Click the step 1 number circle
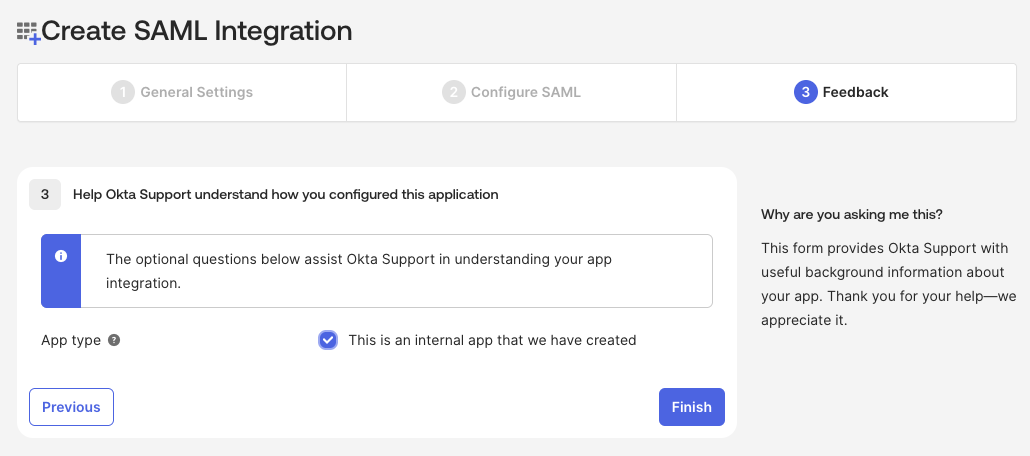Image resolution: width=1030 pixels, height=456 pixels. (x=123, y=92)
